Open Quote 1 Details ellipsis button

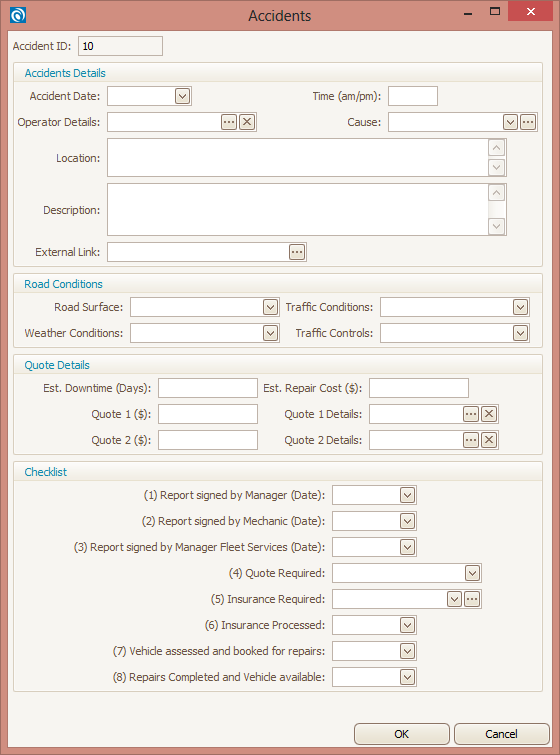point(471,414)
